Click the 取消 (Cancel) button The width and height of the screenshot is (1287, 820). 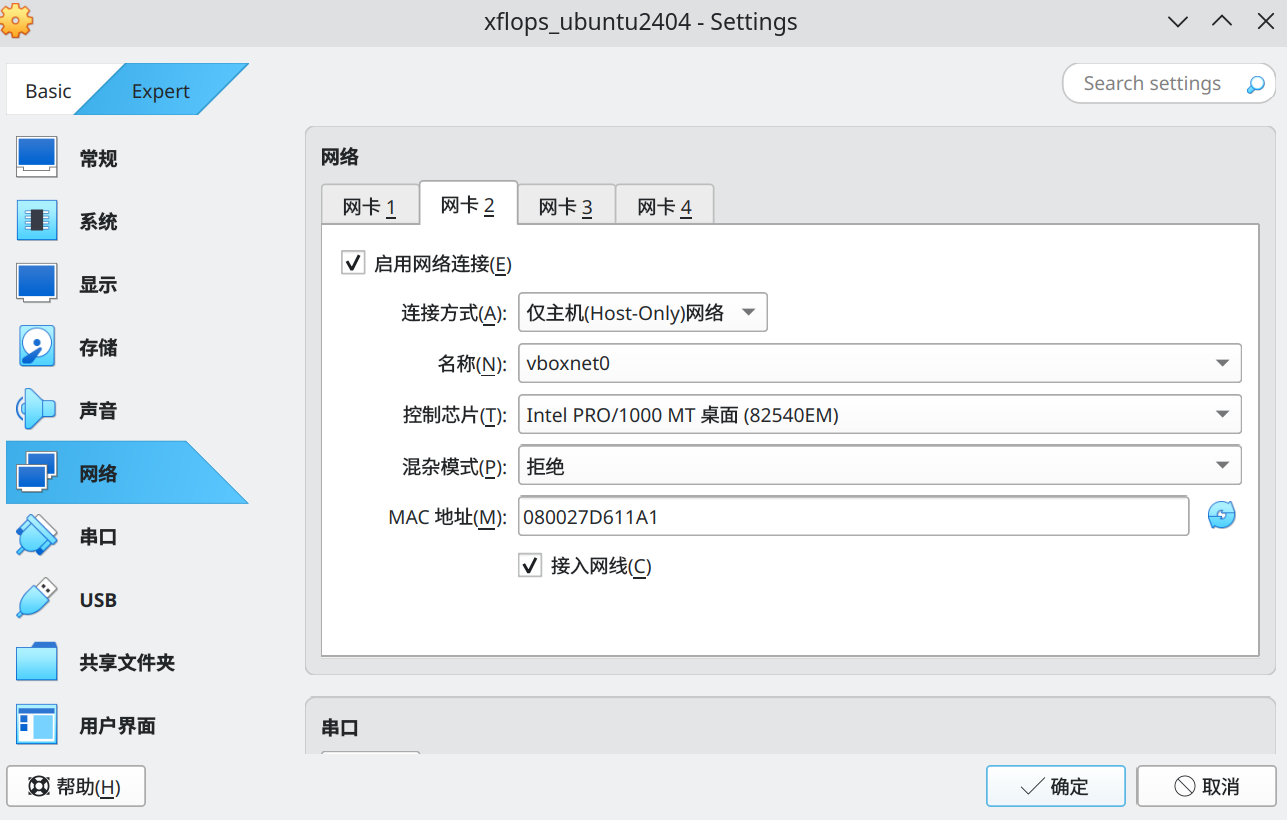pyautogui.click(x=1206, y=786)
